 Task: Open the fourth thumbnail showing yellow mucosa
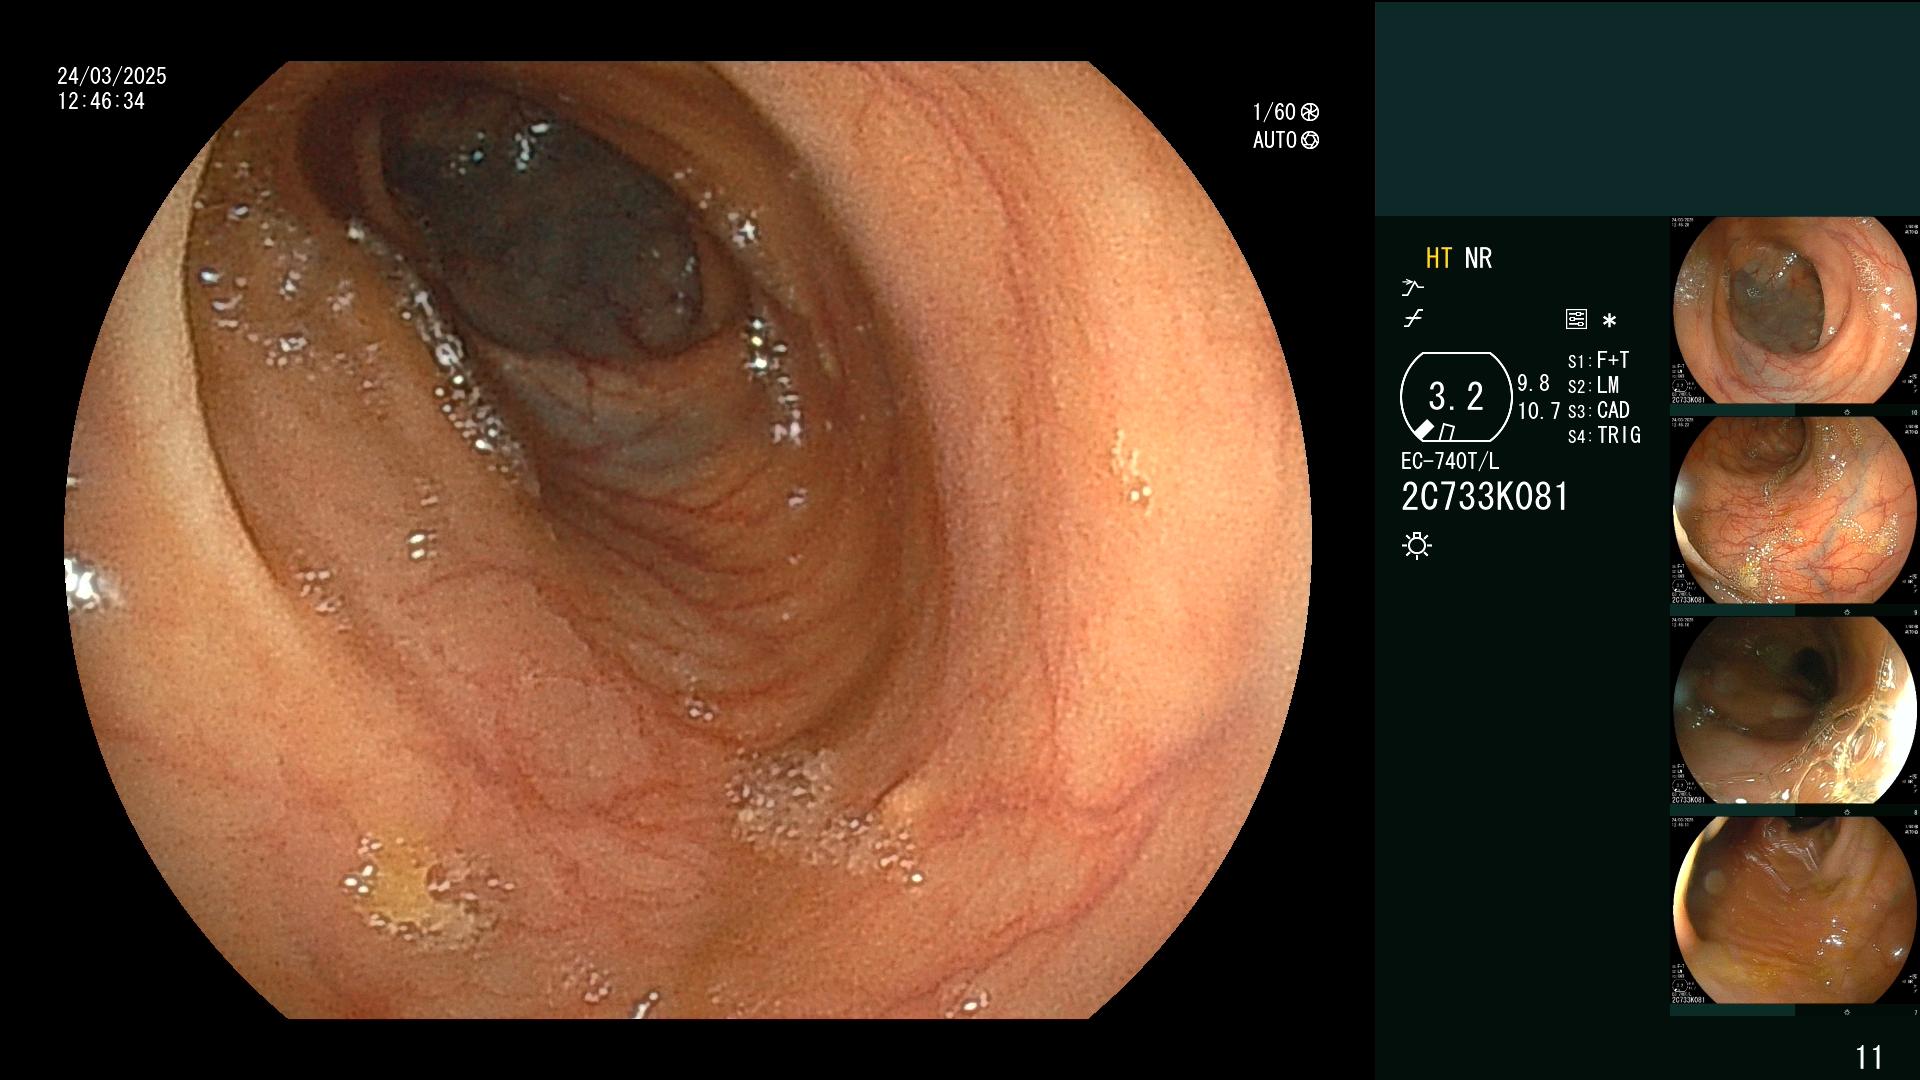[x=1795, y=911]
